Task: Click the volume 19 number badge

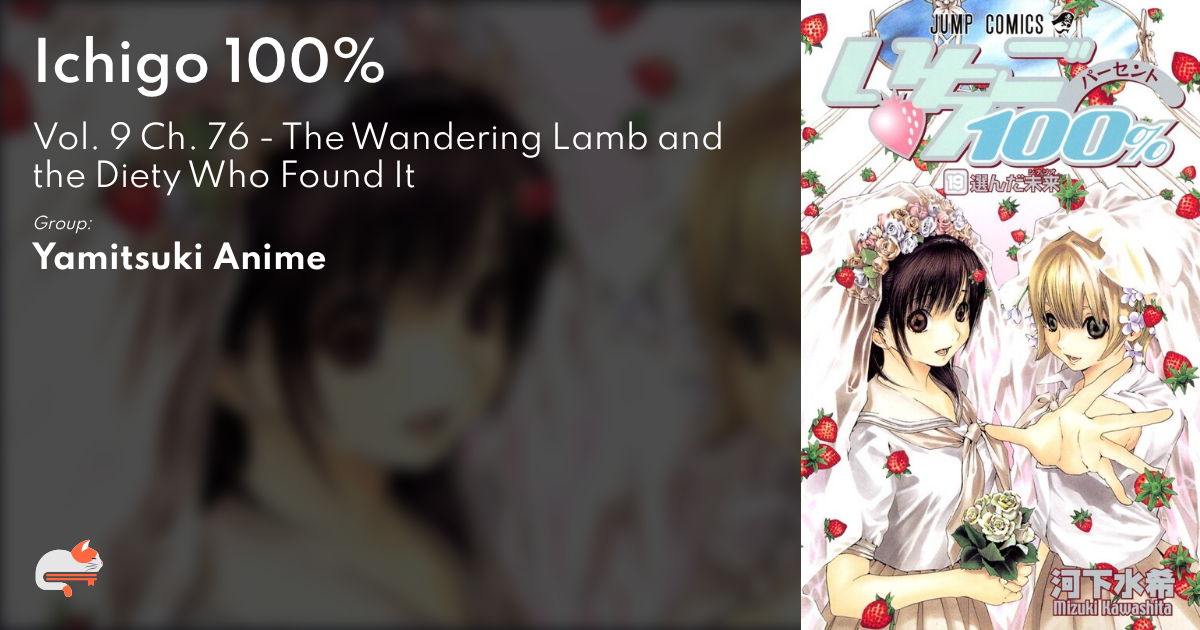Action: click(x=952, y=181)
